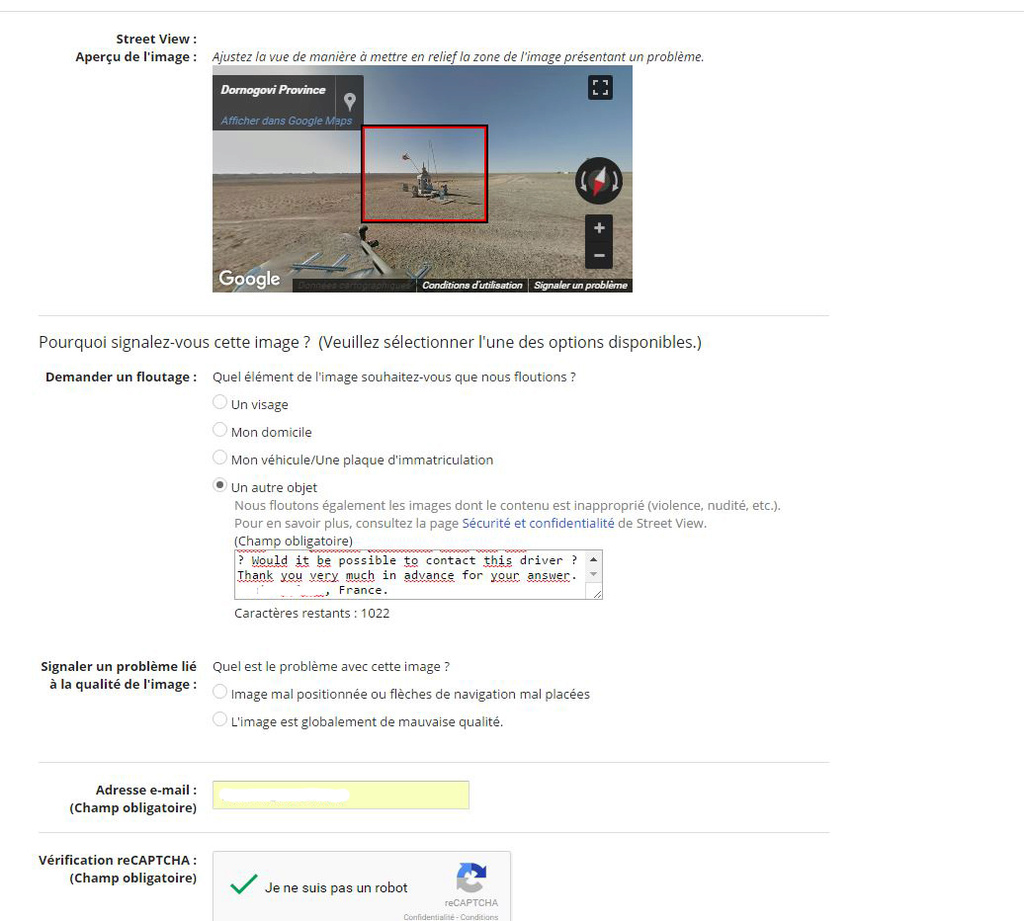Click the Adresse e-mail input field

(x=340, y=795)
